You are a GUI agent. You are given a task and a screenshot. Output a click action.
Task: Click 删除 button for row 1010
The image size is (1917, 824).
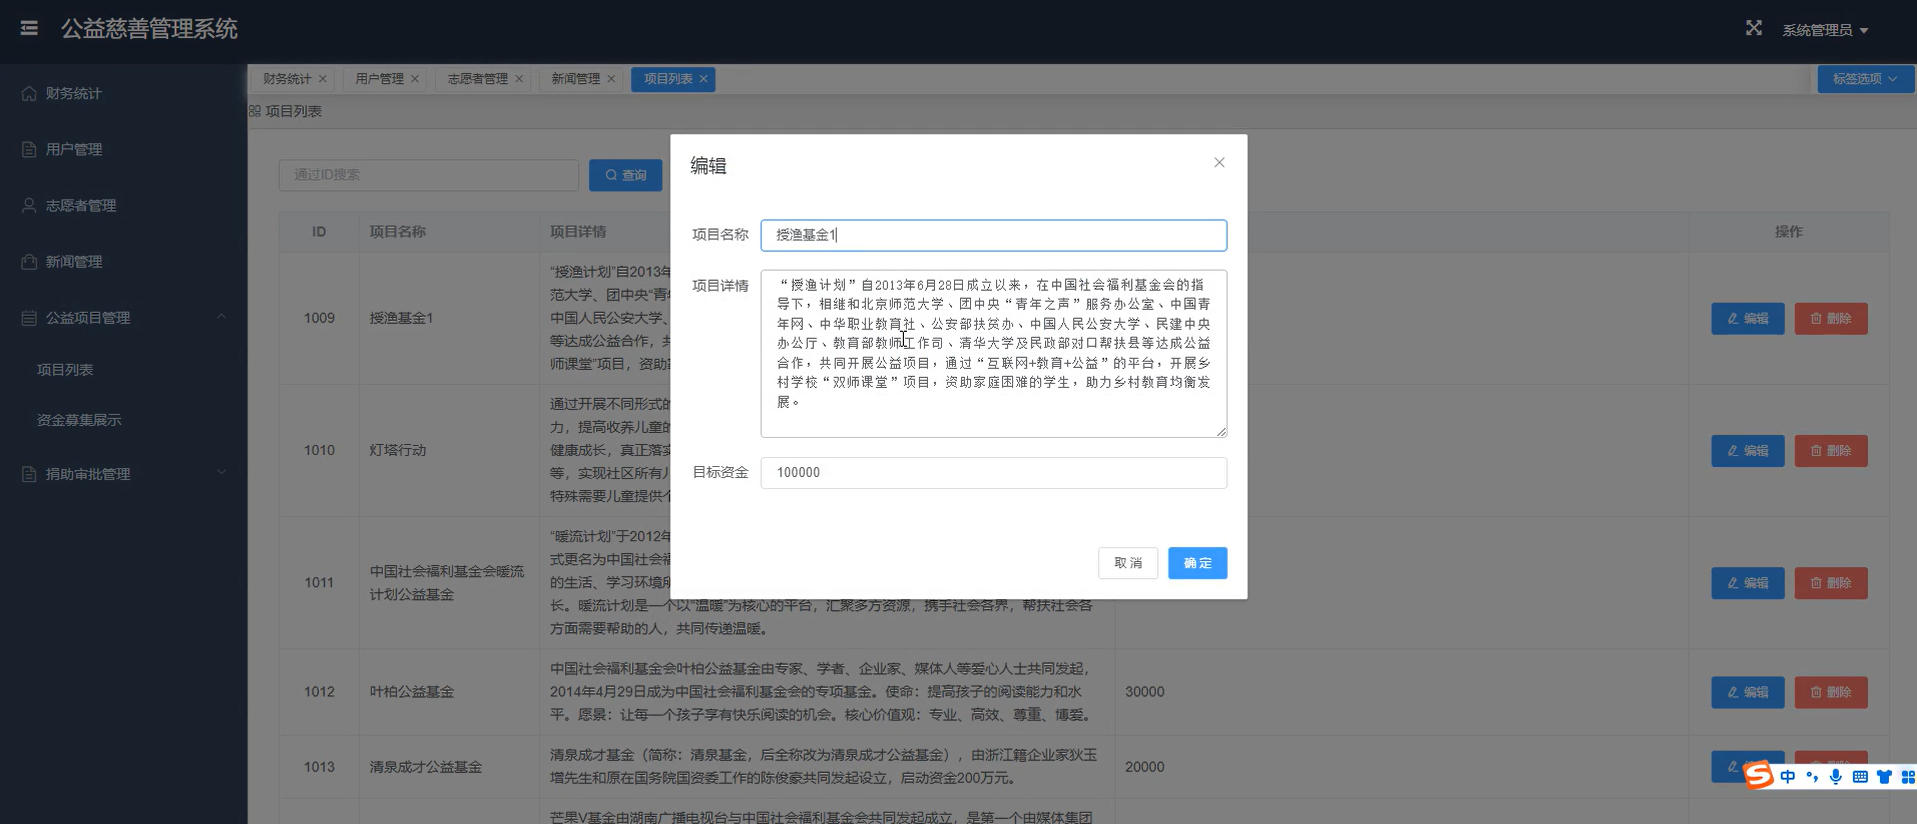coord(1830,451)
